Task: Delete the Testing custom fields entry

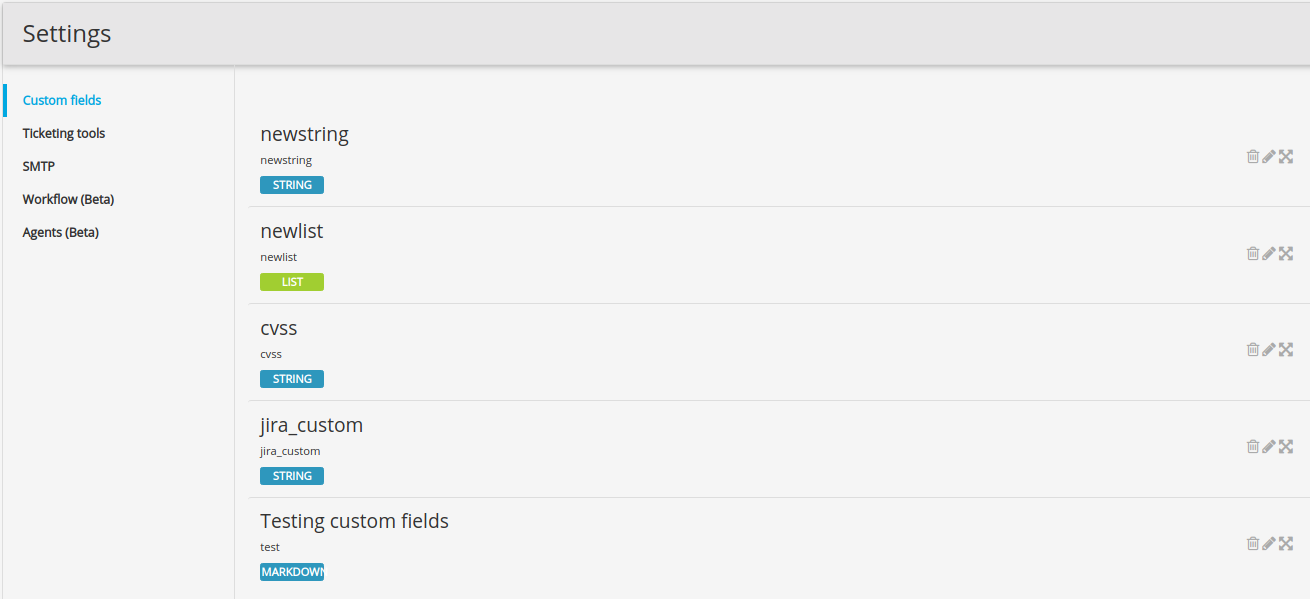Action: tap(1252, 543)
